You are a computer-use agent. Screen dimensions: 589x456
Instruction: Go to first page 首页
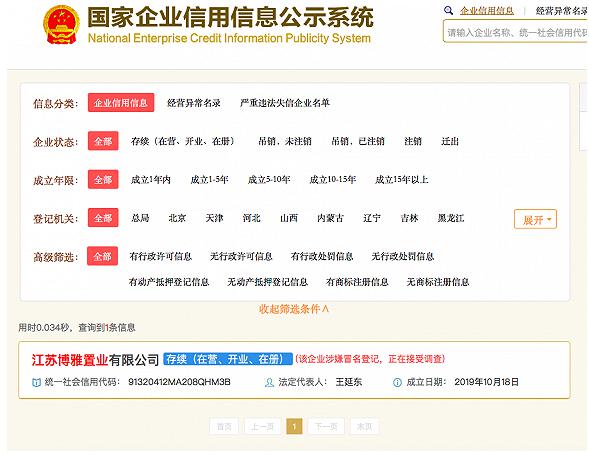pos(224,426)
